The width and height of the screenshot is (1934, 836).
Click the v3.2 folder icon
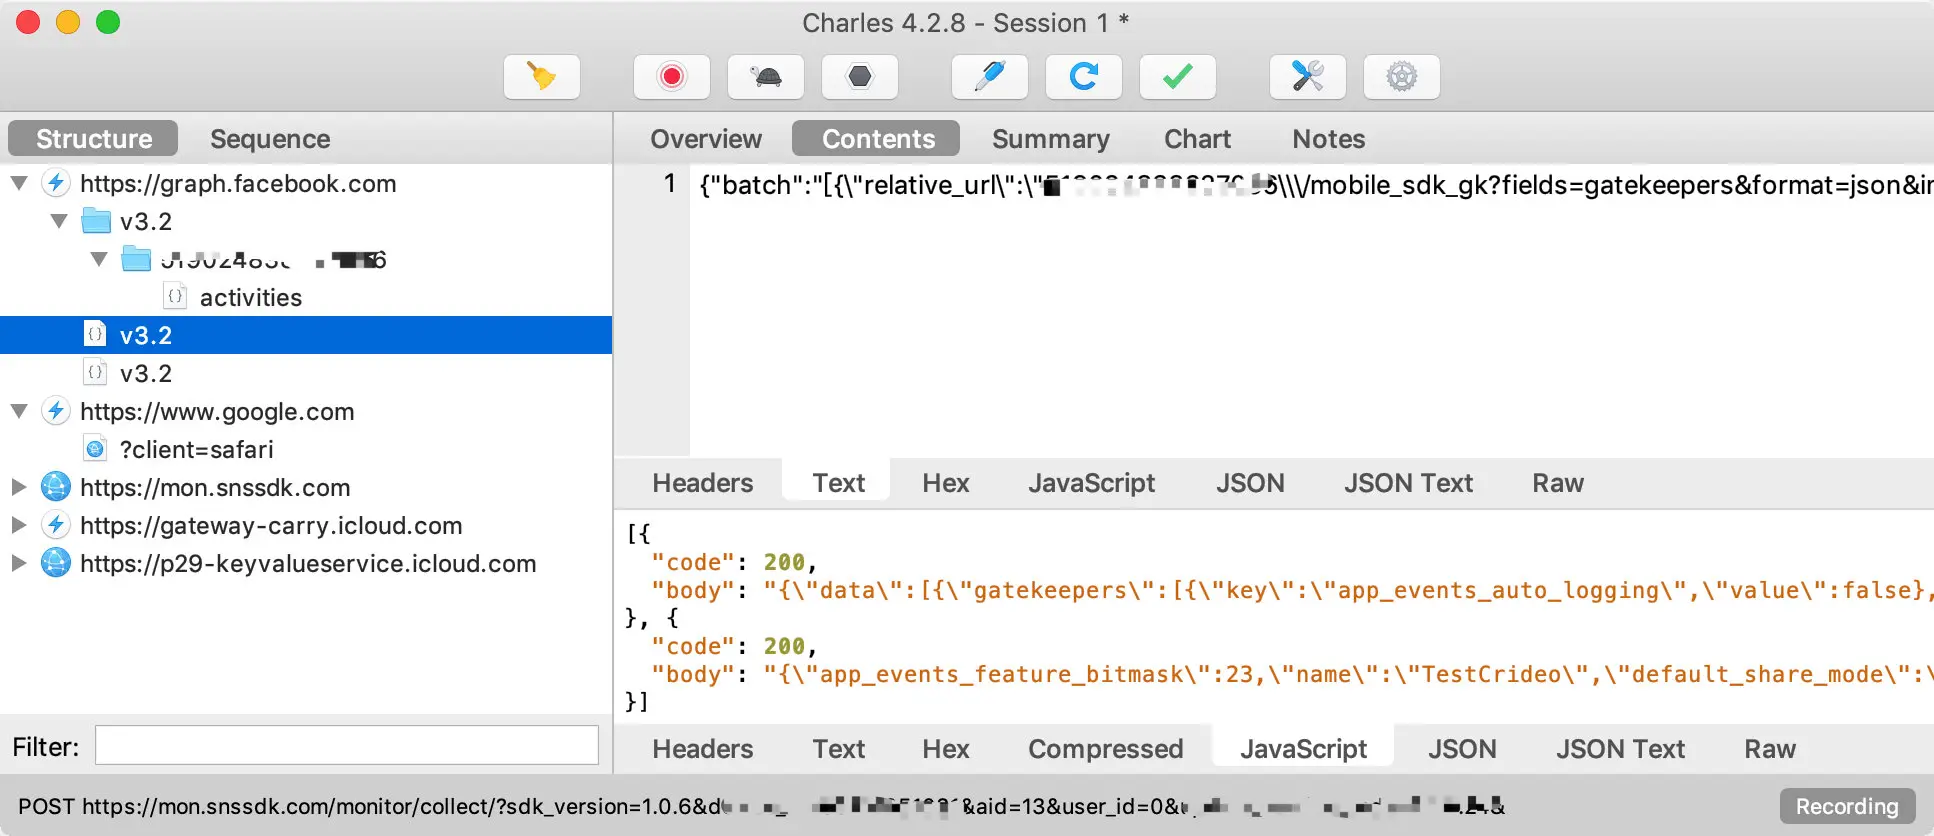(96, 220)
